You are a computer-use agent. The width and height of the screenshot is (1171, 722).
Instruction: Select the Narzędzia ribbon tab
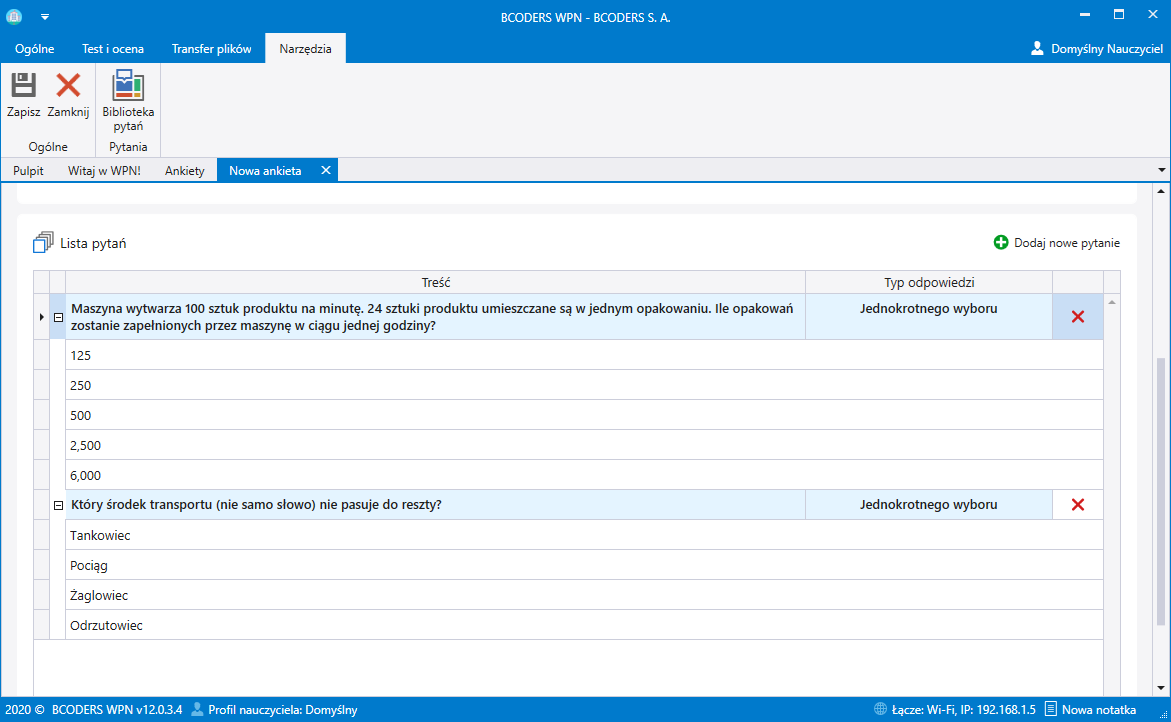[305, 49]
